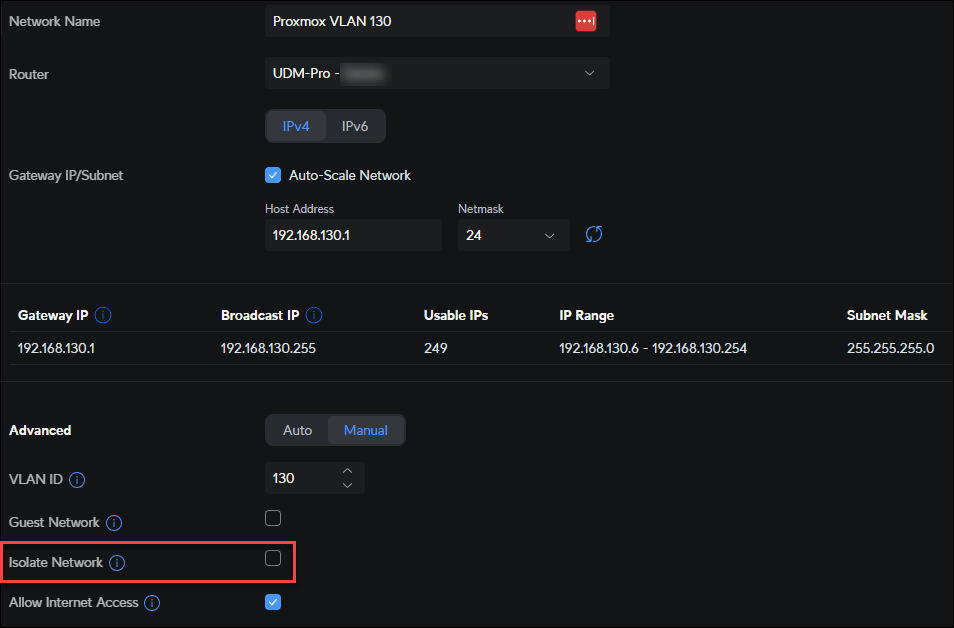Decrease VLAN ID with the down arrow
This screenshot has width=954, height=628.
click(347, 486)
